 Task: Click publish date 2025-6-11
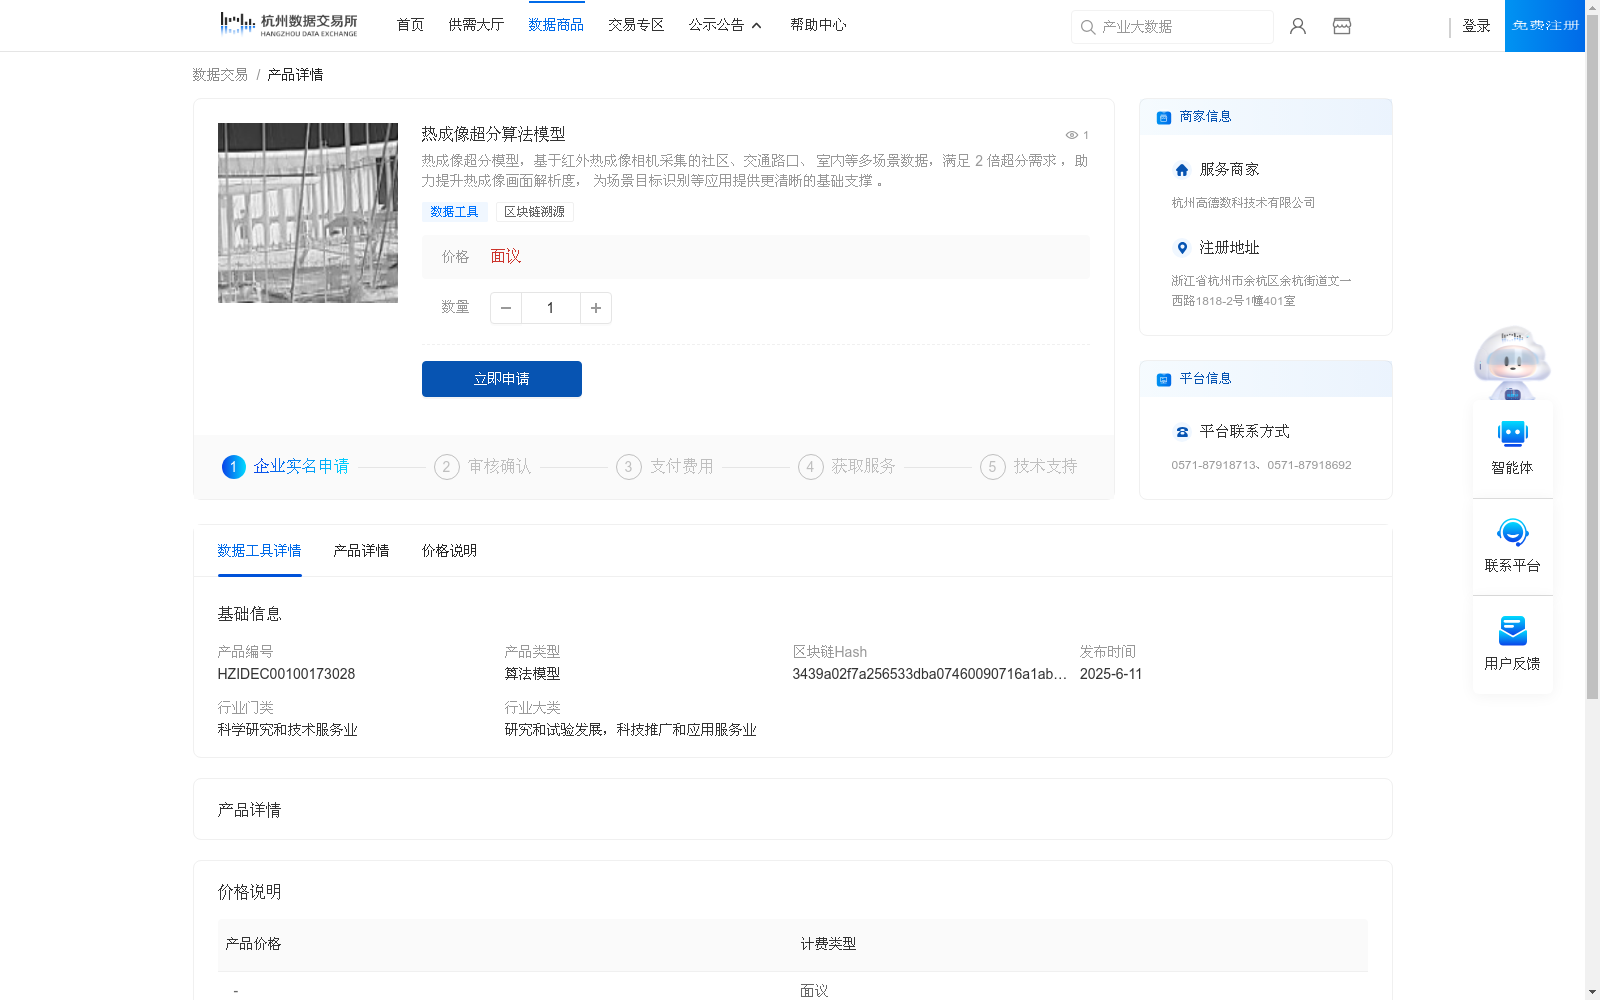(x=1111, y=674)
